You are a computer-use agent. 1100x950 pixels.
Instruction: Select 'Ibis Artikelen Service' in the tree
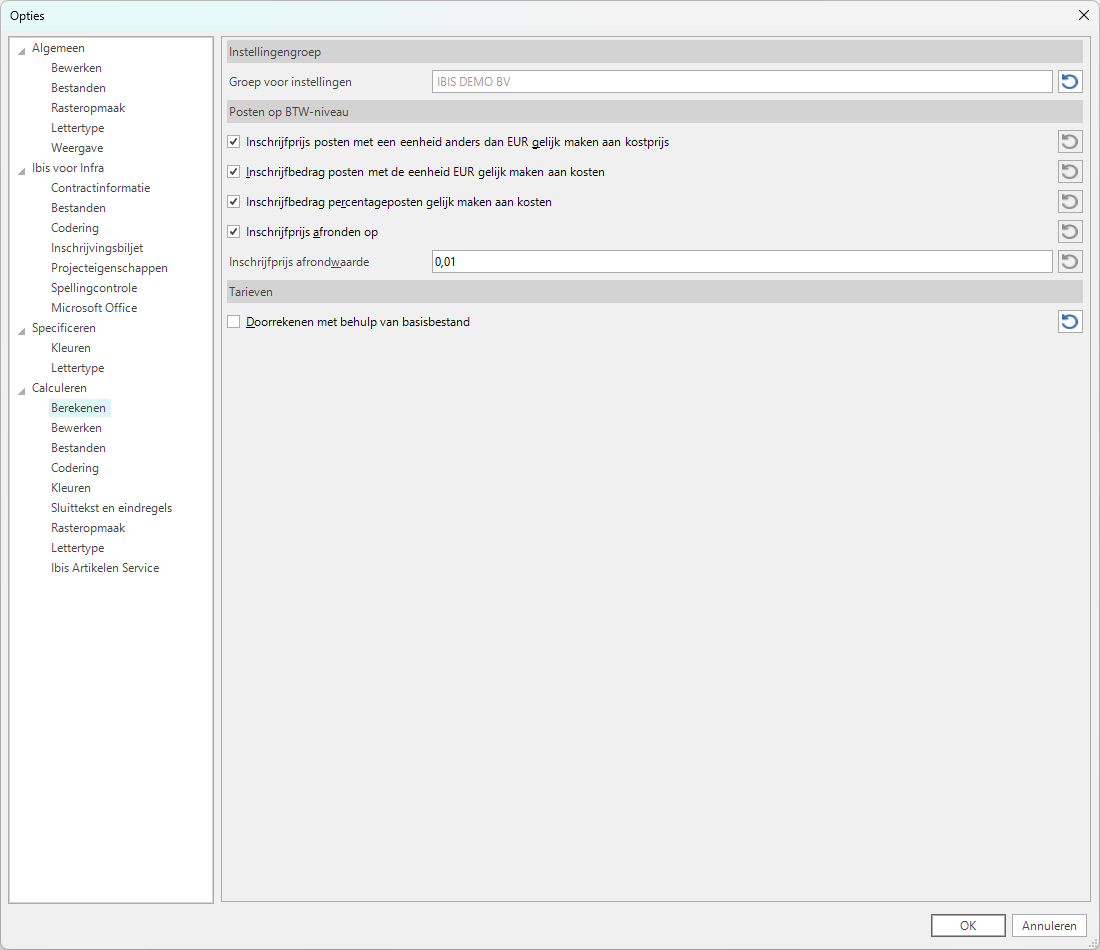tap(105, 568)
